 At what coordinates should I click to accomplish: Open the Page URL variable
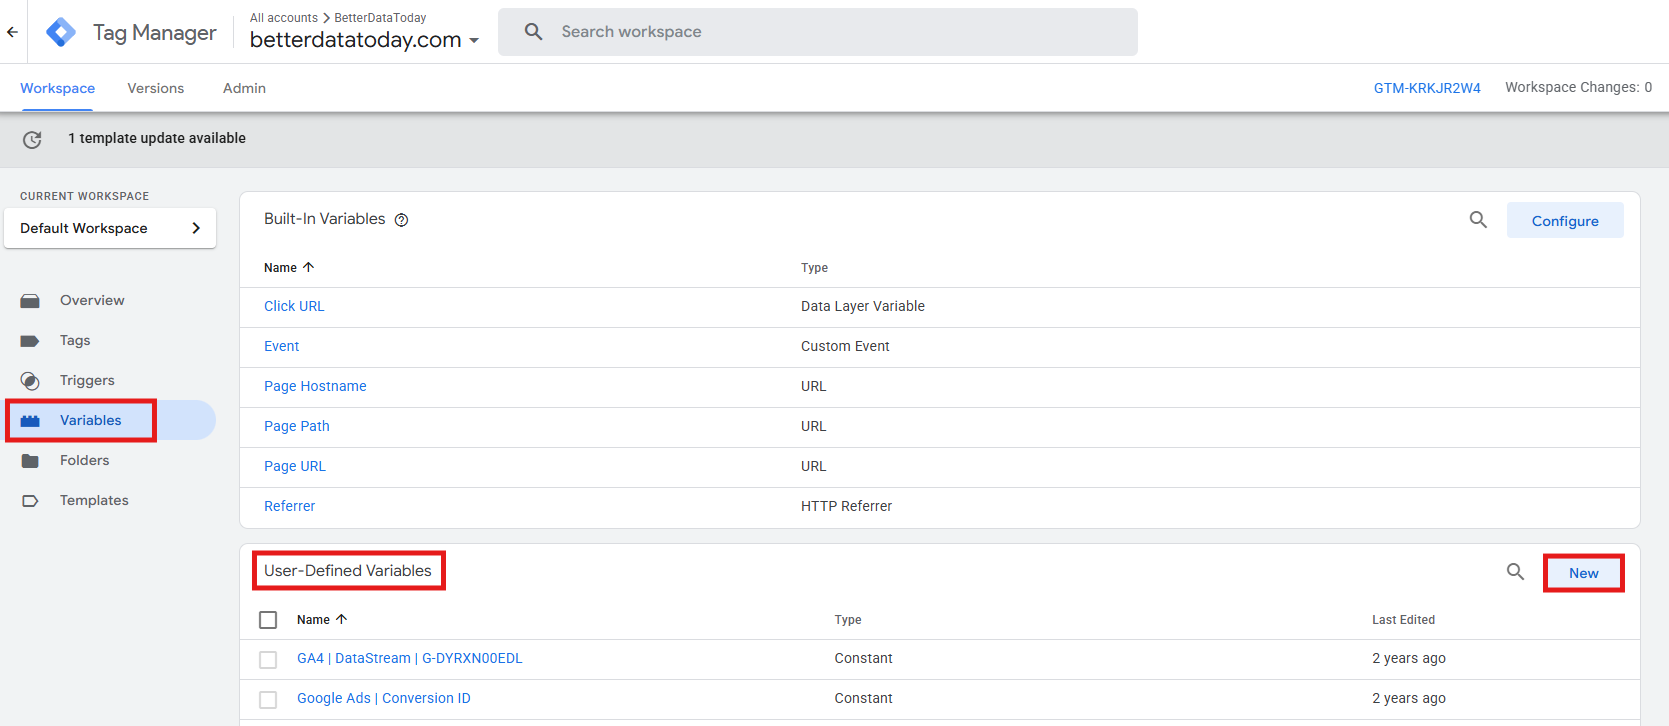click(295, 466)
